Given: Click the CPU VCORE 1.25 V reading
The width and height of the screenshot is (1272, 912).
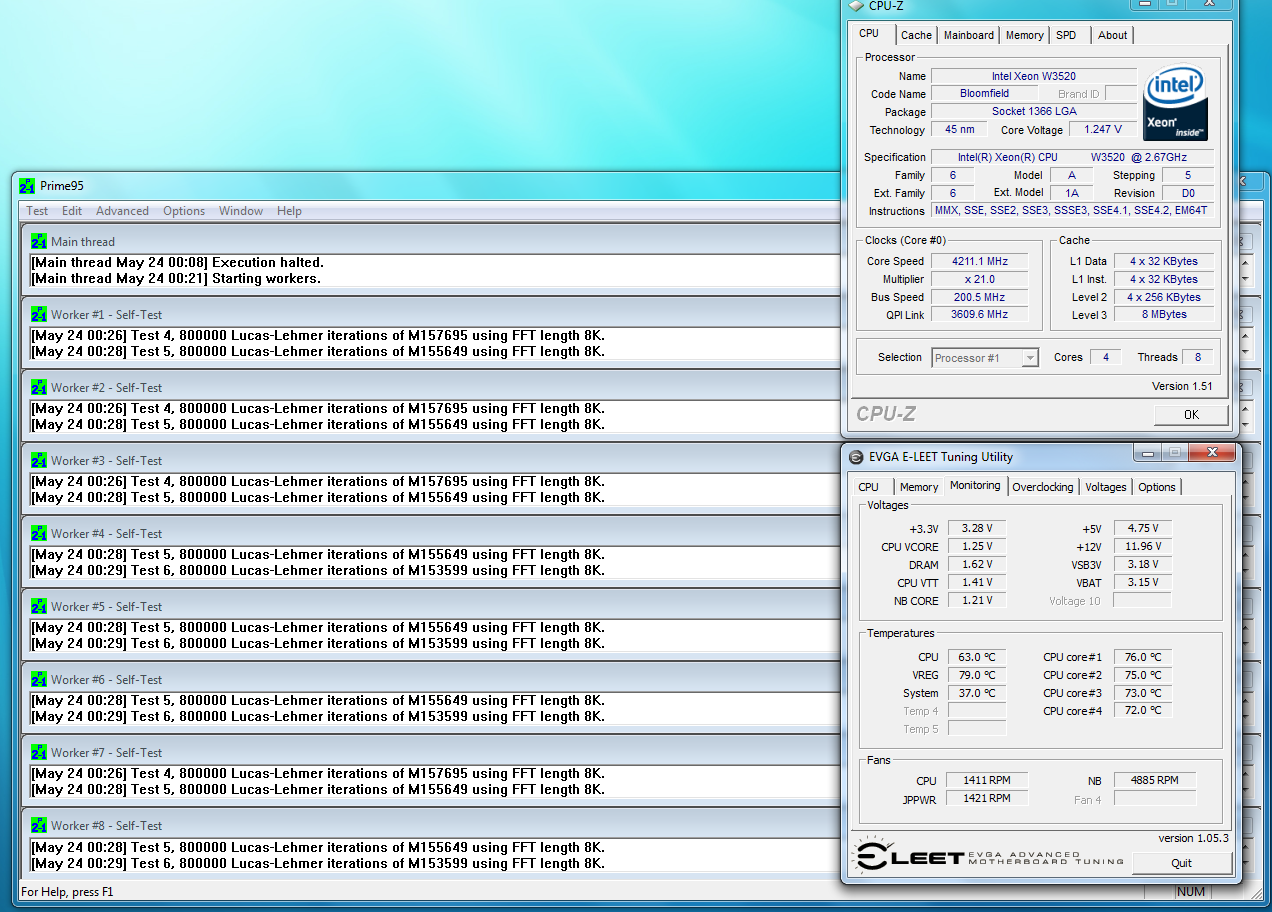Looking at the screenshot, I should 977,546.
